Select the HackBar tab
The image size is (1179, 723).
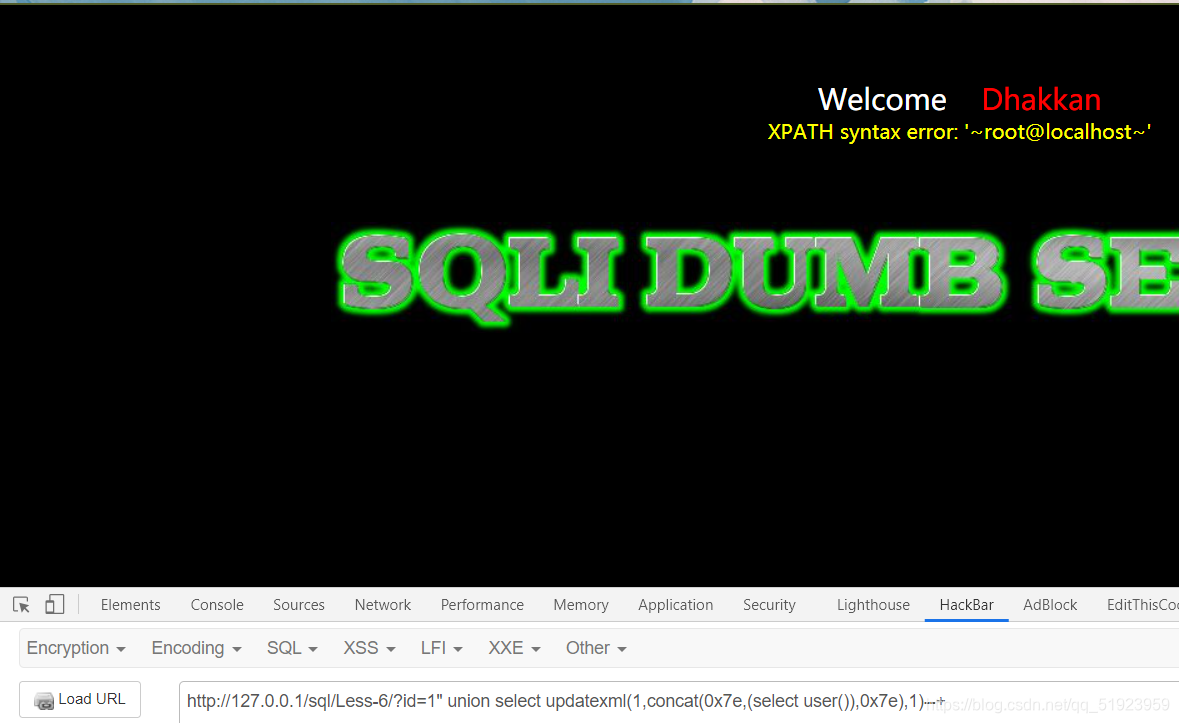coord(966,605)
